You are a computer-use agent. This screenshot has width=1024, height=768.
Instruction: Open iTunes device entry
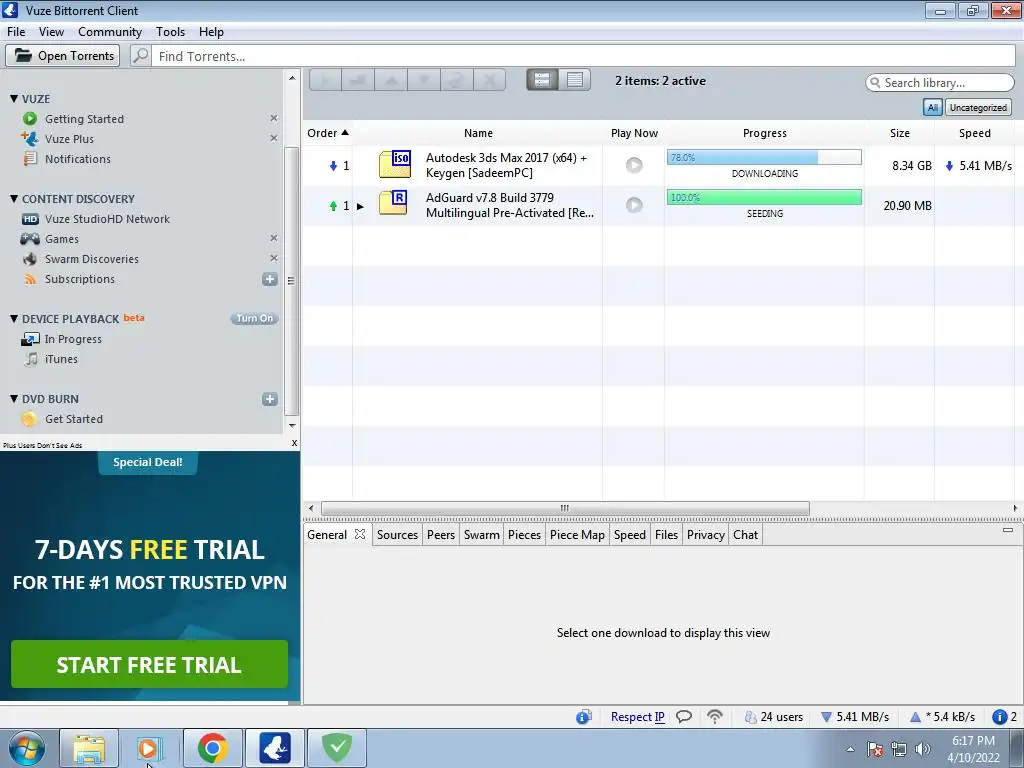(61, 359)
